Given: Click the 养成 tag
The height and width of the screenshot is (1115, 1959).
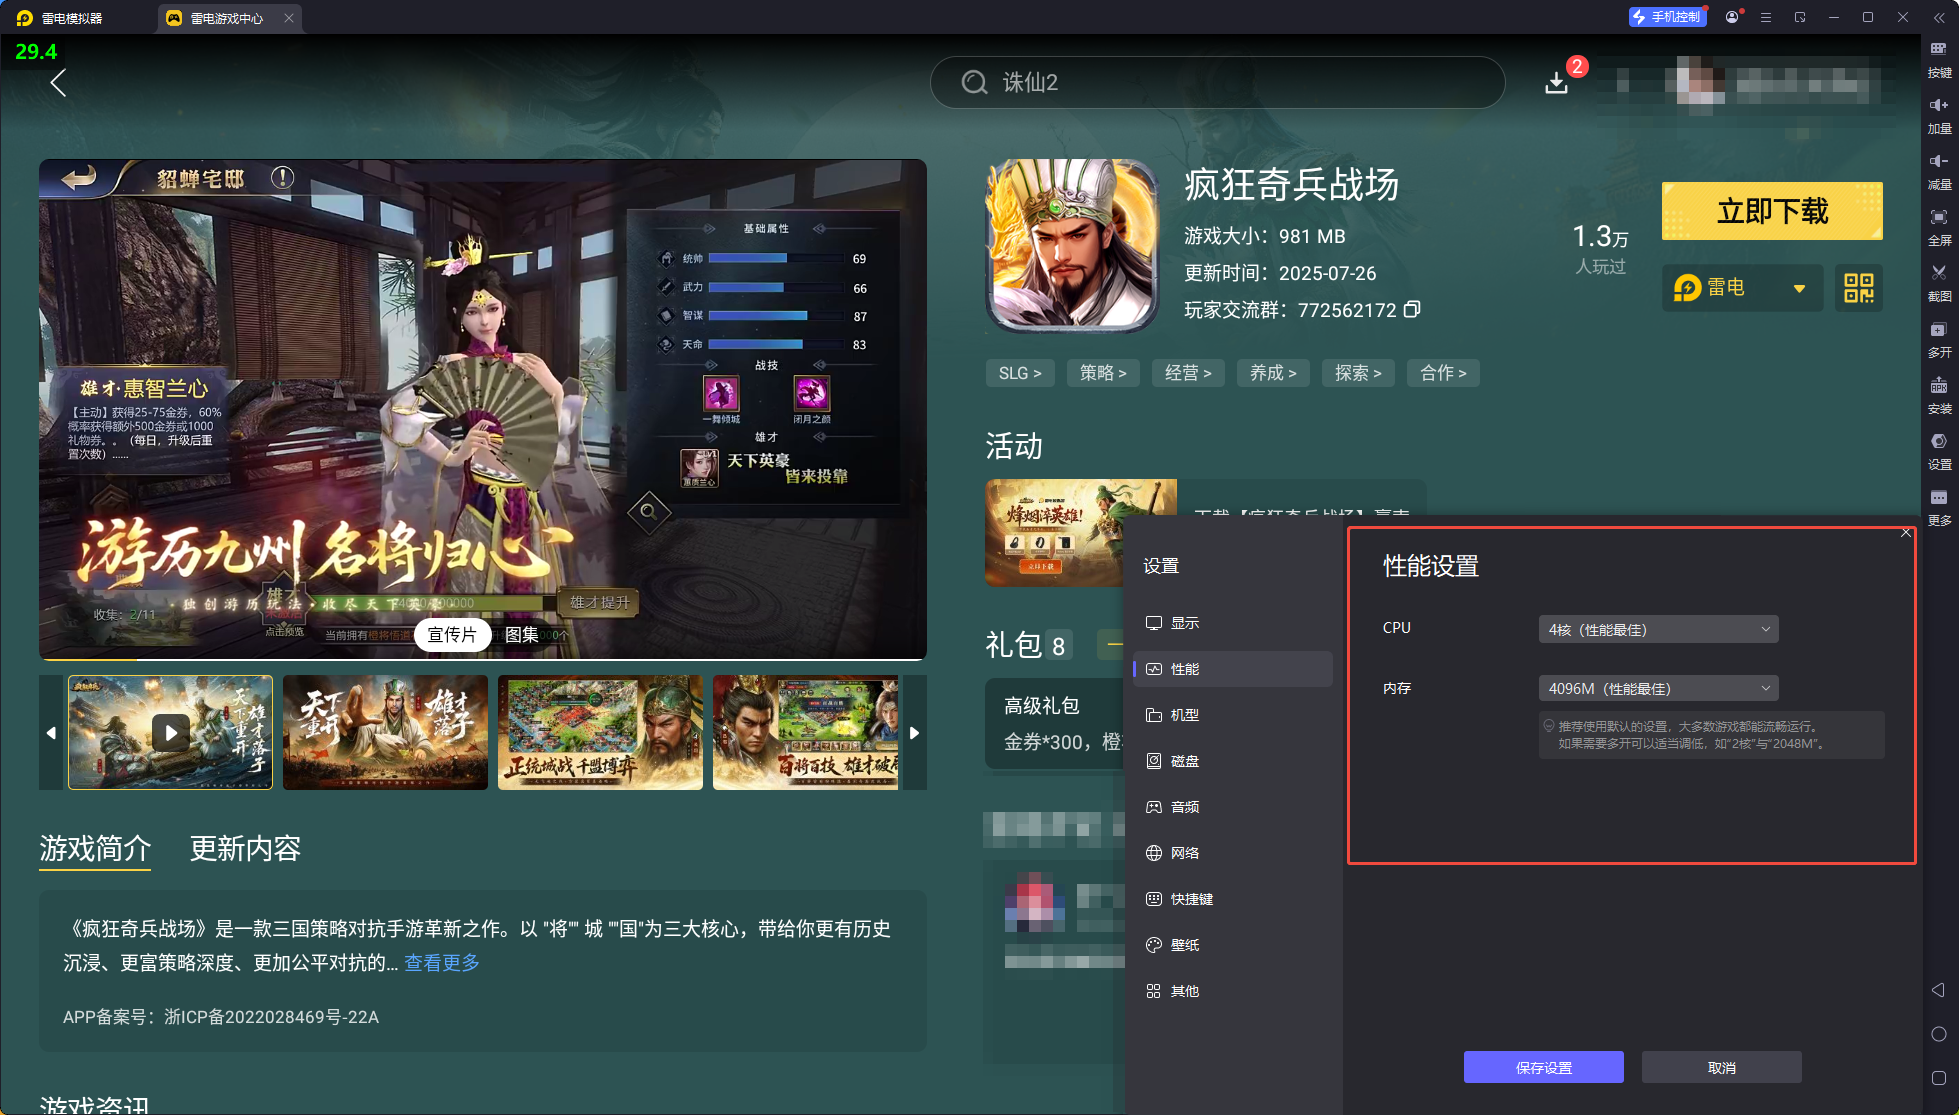Looking at the screenshot, I should [1273, 373].
